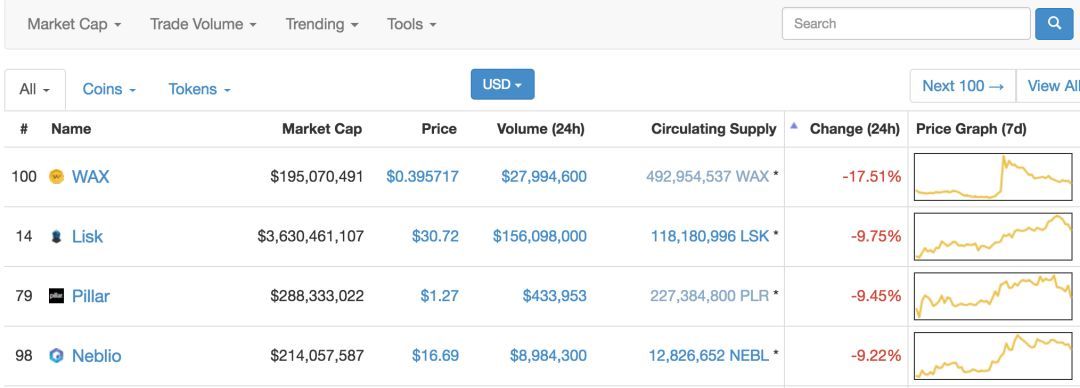Open the Lisk 7-day price graph
This screenshot has width=1080, height=388.
click(993, 236)
